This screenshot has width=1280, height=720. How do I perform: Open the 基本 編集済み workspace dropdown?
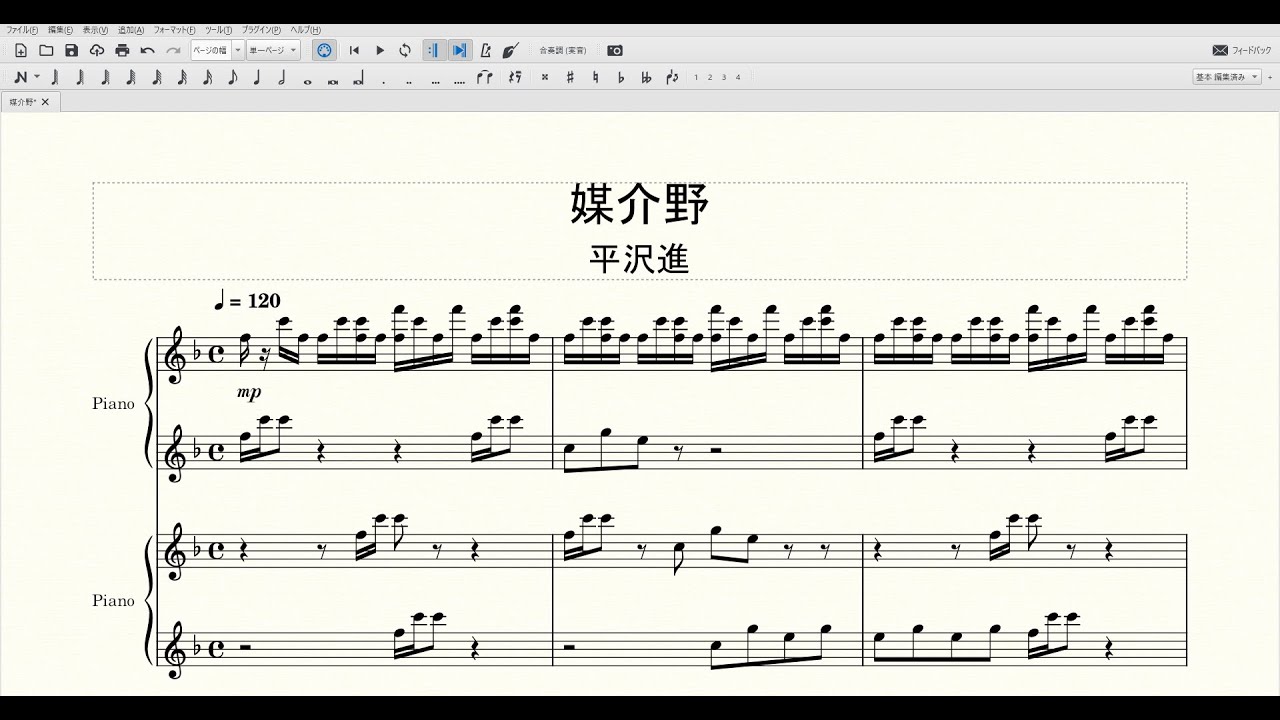click(1227, 77)
